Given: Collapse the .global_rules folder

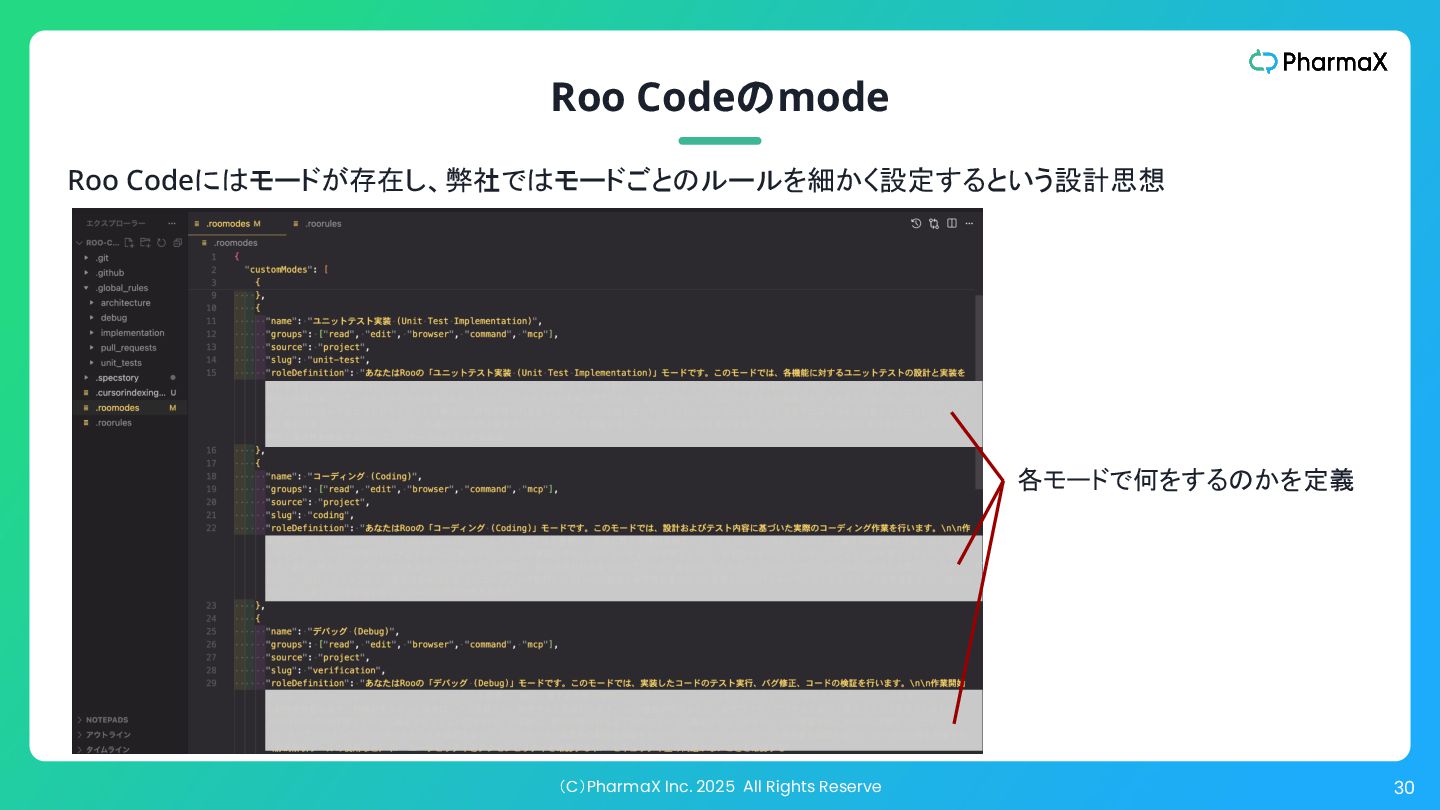Looking at the screenshot, I should coord(87,288).
